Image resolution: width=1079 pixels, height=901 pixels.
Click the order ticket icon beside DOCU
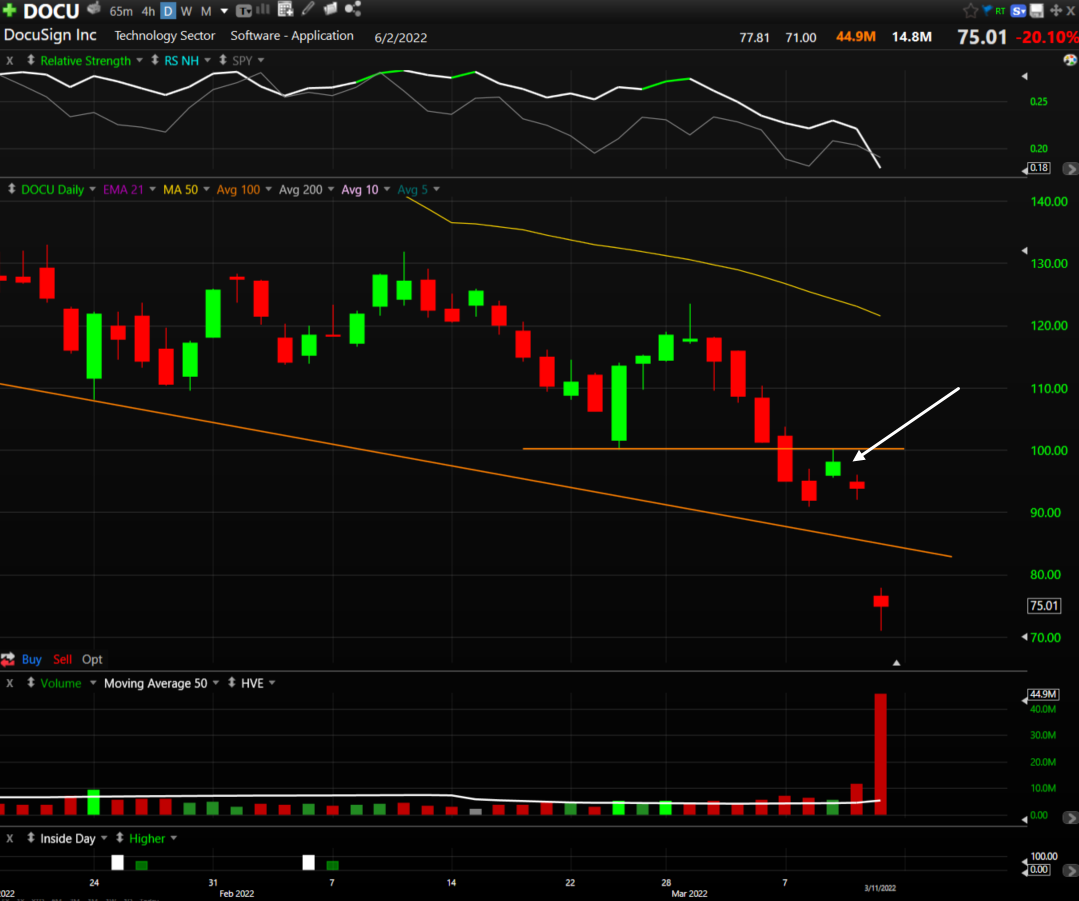94,9
